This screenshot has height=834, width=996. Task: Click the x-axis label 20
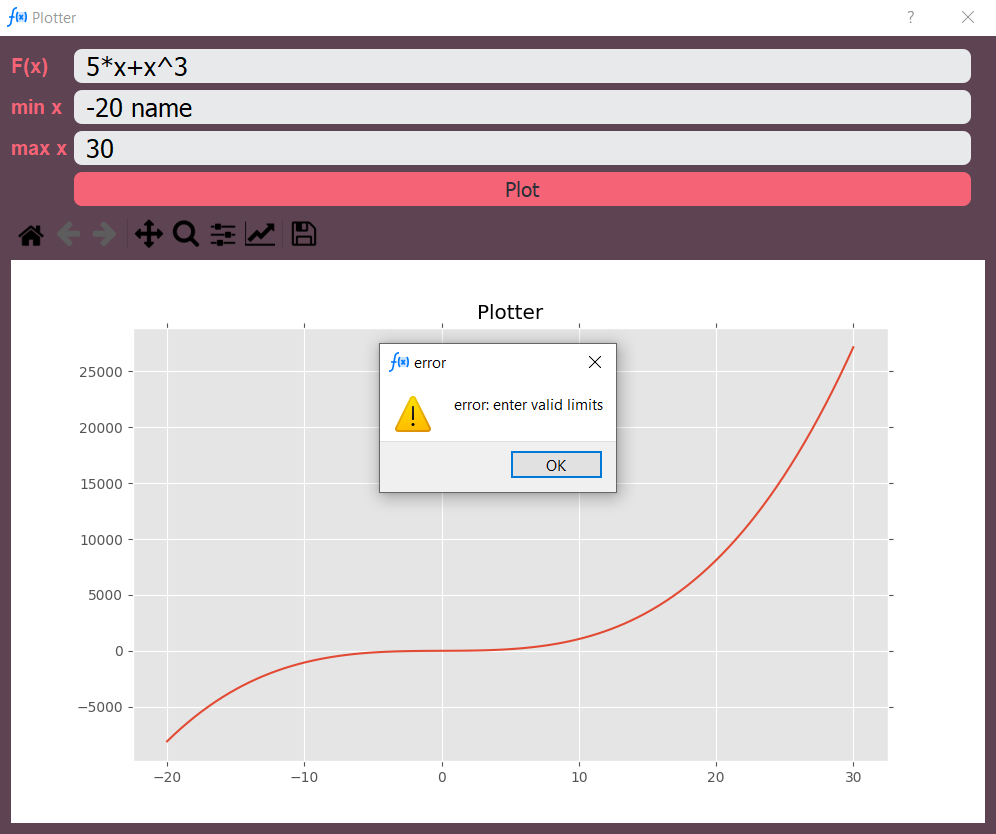click(716, 777)
